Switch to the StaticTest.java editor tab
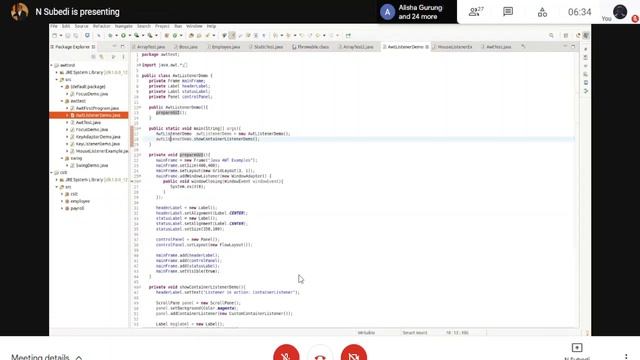This screenshot has width=640, height=360. pyautogui.click(x=266, y=47)
